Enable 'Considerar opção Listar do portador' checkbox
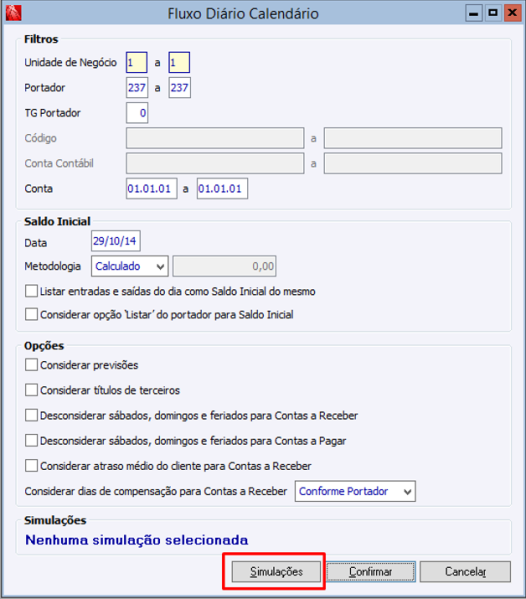This screenshot has height=599, width=526. (31, 314)
